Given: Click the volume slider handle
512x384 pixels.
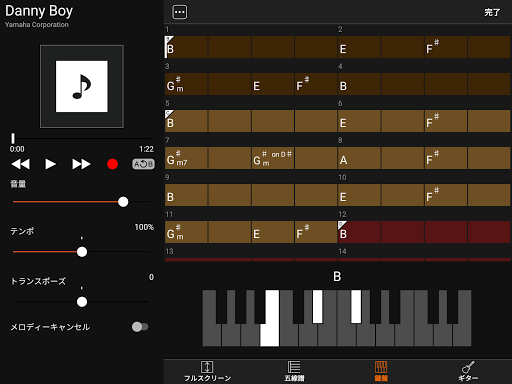Looking at the screenshot, I should pos(123,202).
